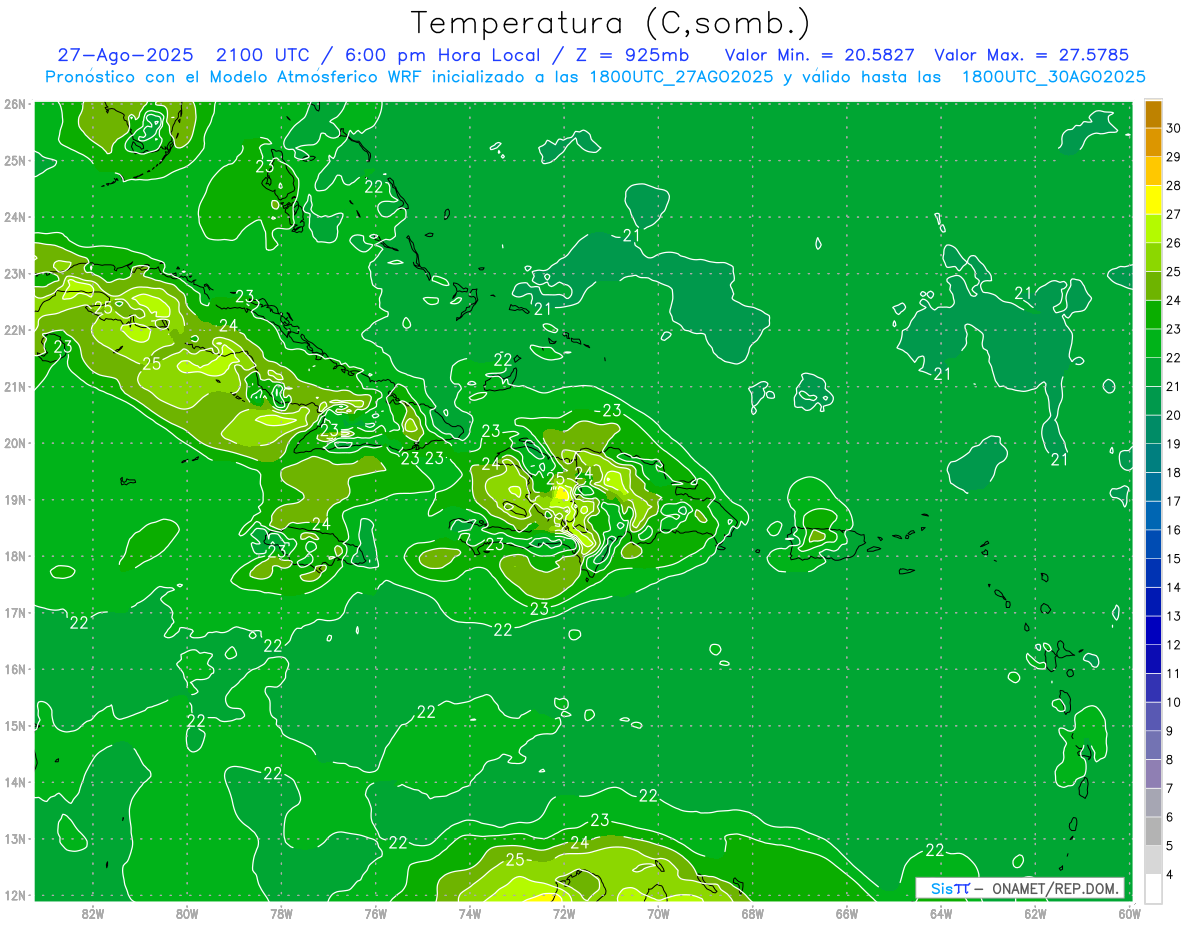Click the '20N' latitude axis label
The image size is (1200, 927).
[x=15, y=443]
